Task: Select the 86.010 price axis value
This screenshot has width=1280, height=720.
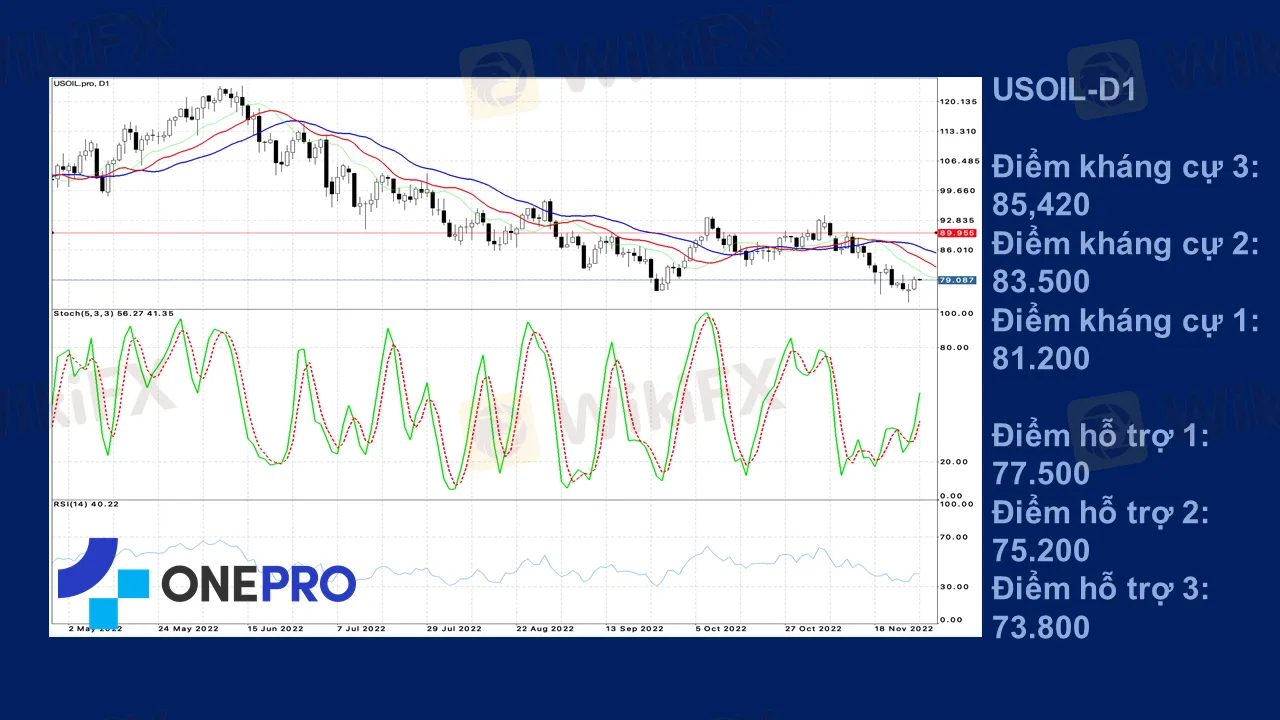Action: pyautogui.click(x=955, y=249)
